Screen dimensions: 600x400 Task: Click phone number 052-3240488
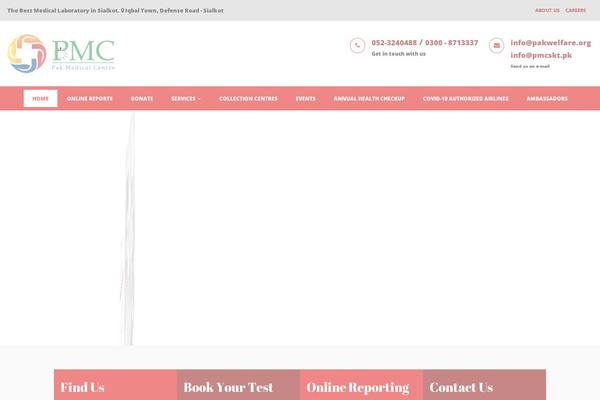[394, 42]
